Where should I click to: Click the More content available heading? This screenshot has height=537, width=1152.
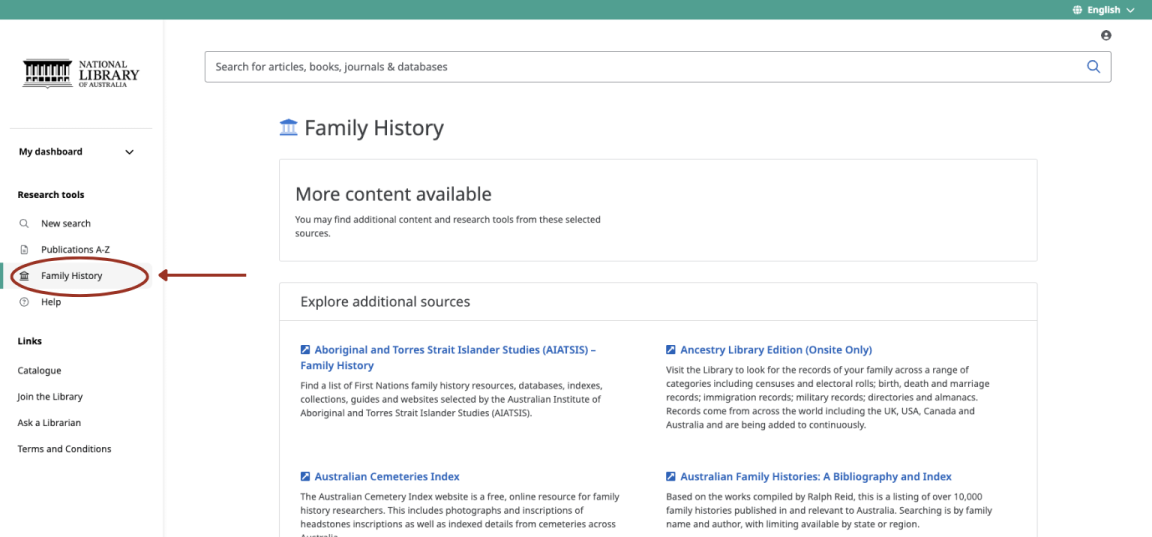pos(393,195)
